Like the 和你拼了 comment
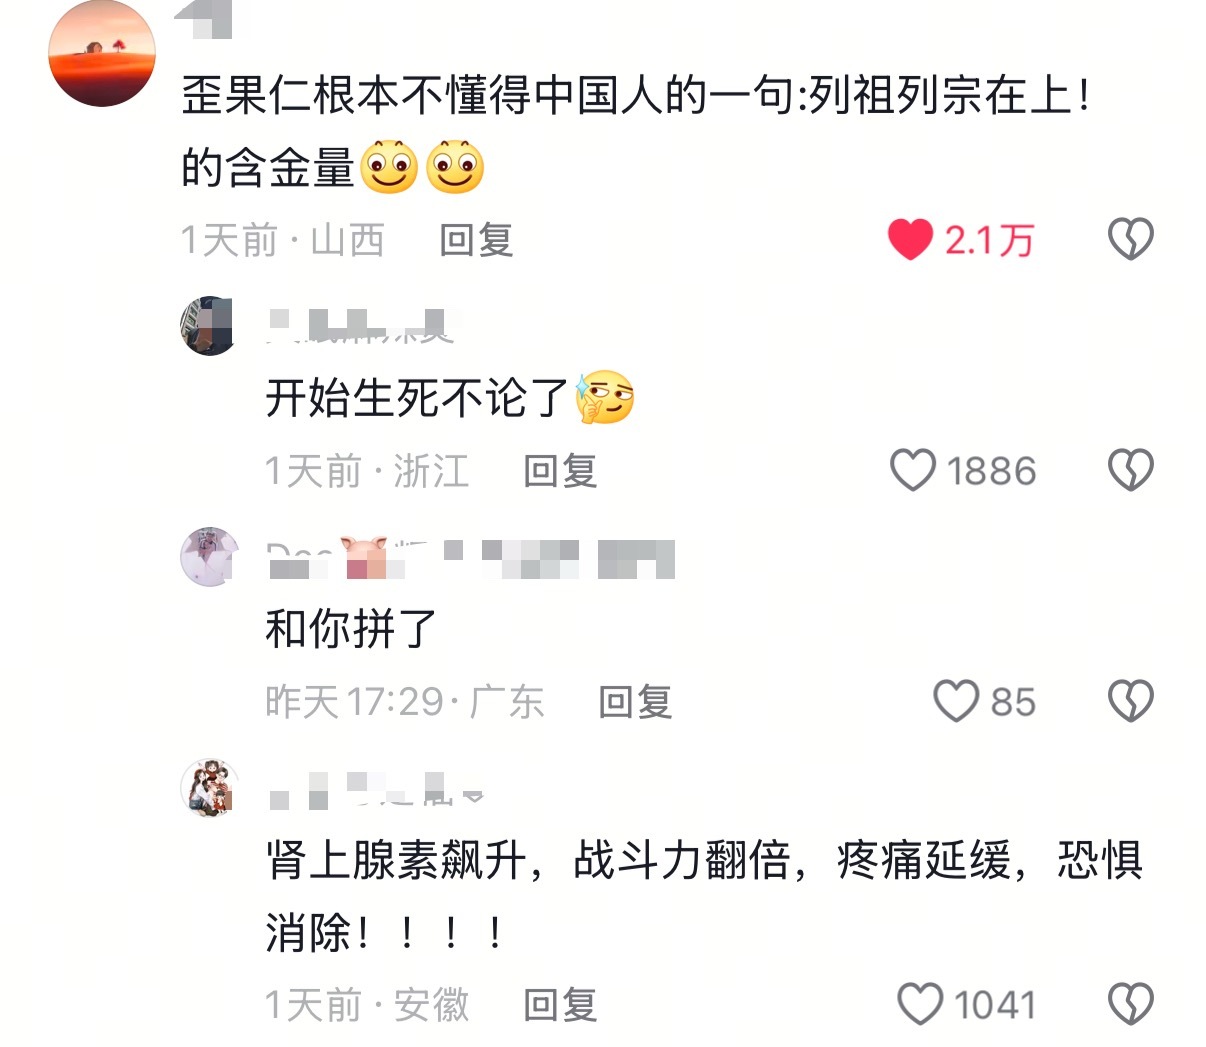This screenshot has width=1206, height=1047. (x=956, y=702)
